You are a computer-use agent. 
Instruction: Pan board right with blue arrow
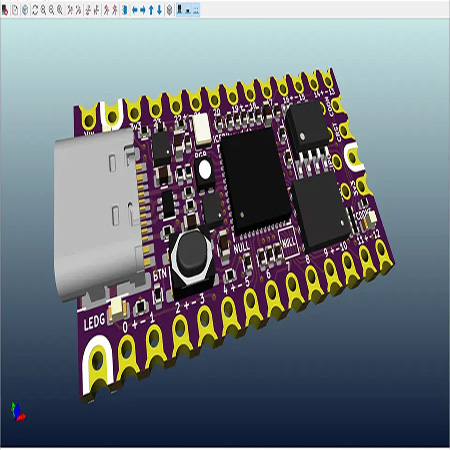point(143,10)
